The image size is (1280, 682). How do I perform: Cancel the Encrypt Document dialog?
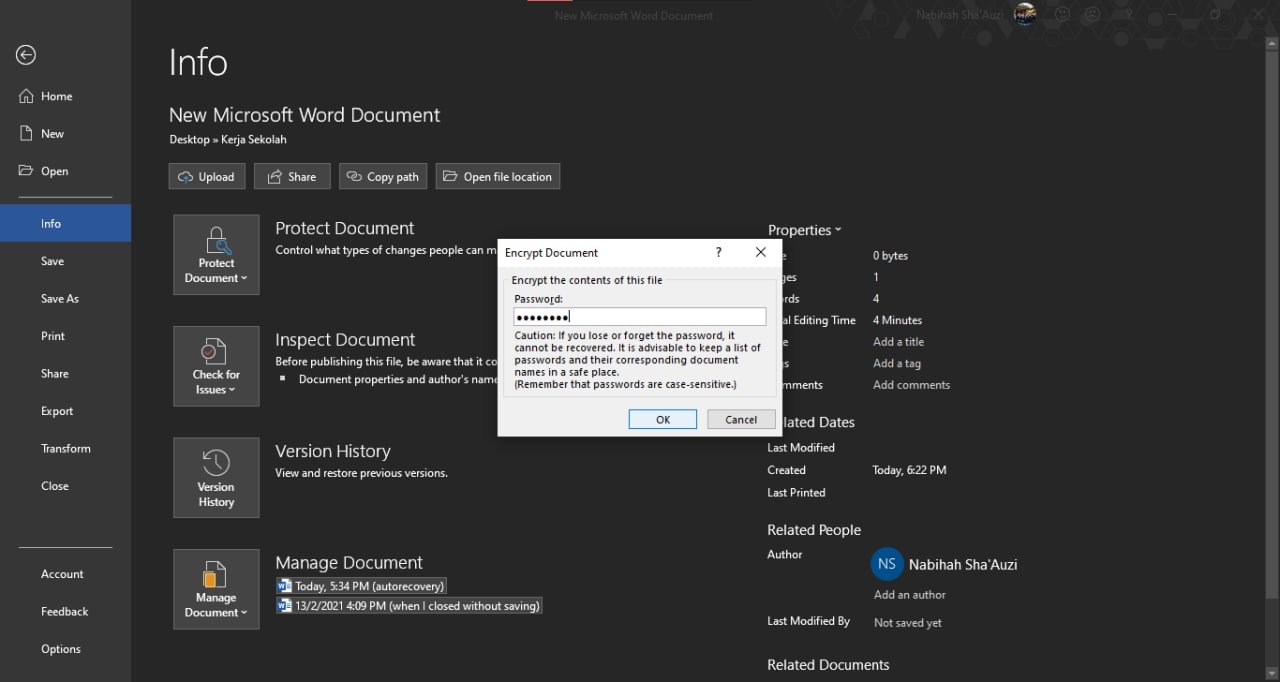tap(741, 419)
